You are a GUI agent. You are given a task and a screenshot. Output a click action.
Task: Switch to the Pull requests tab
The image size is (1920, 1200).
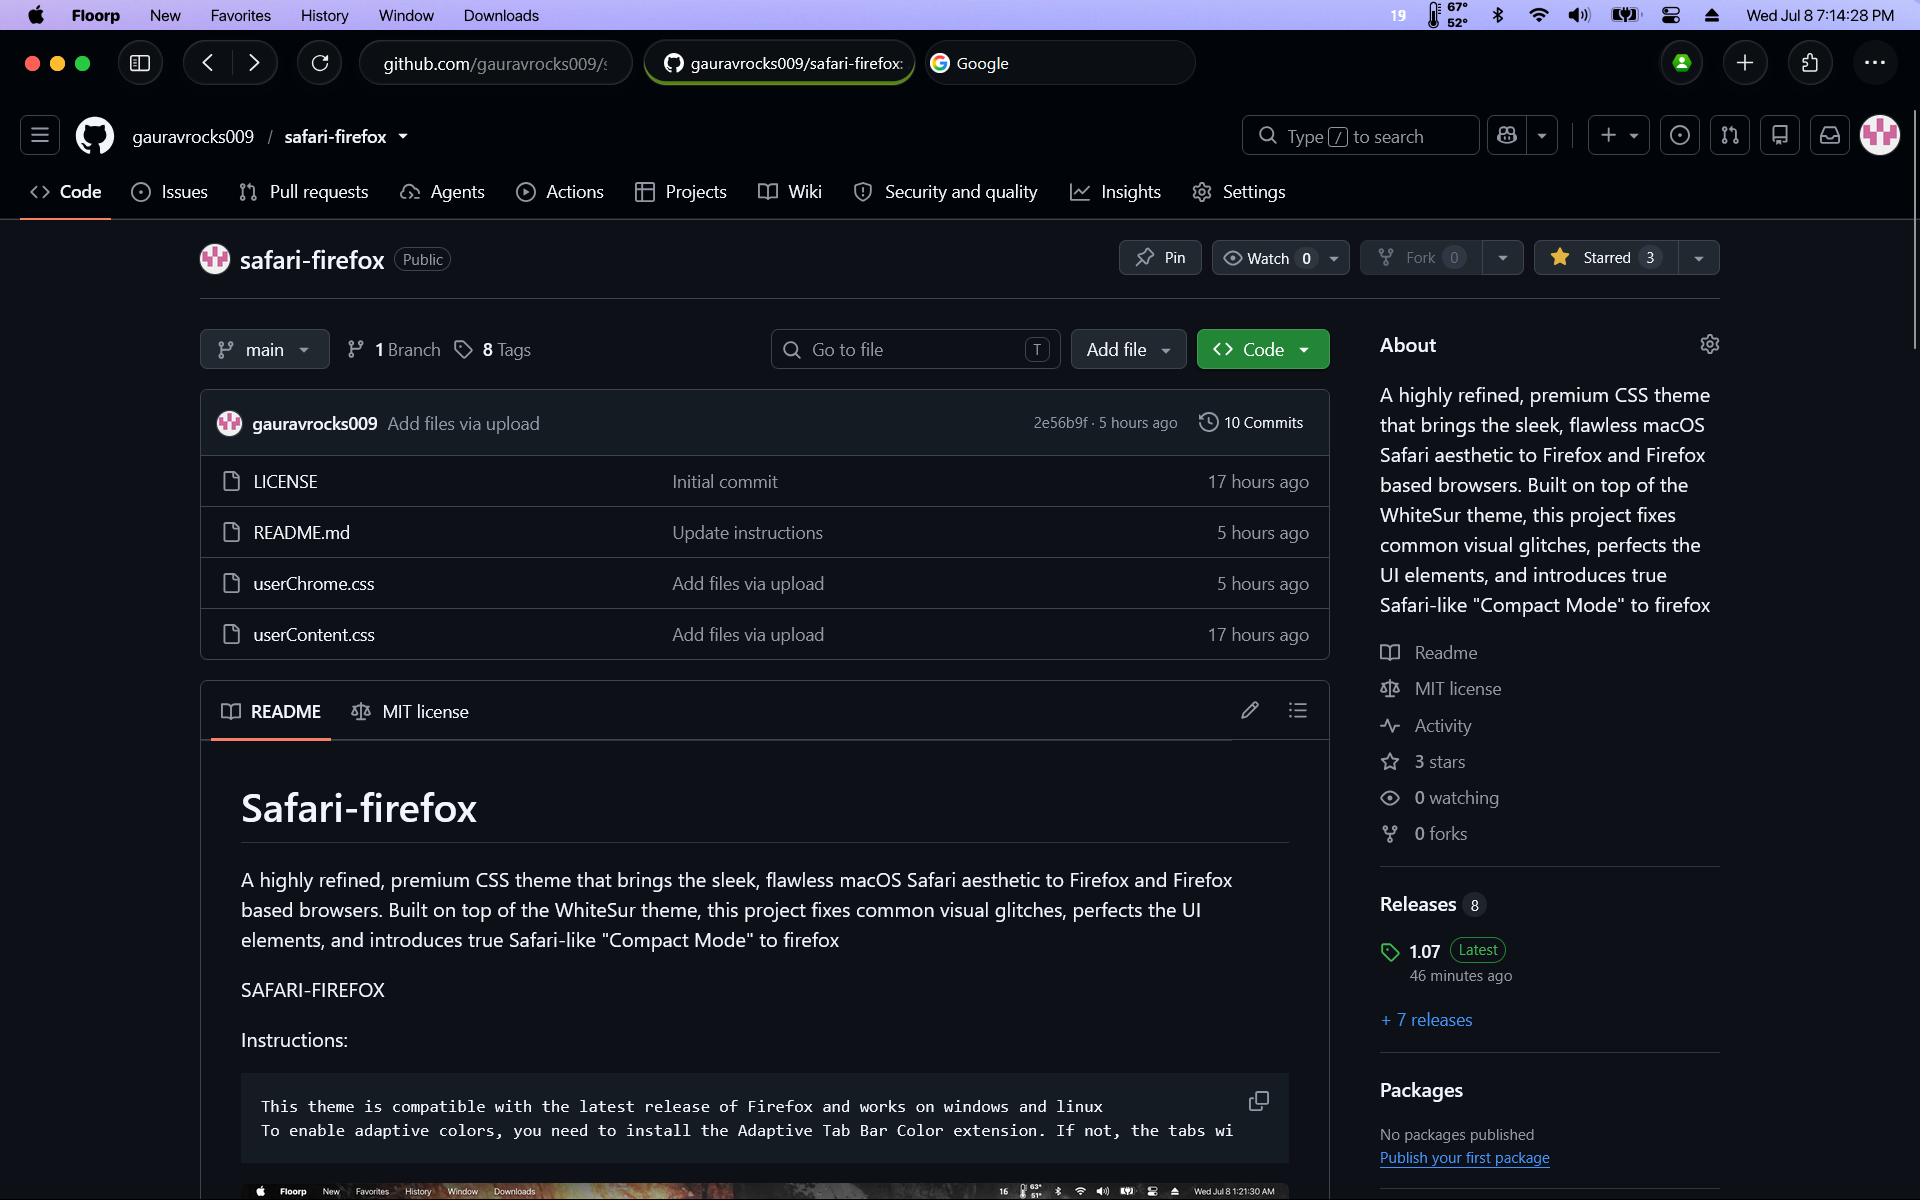click(x=304, y=192)
